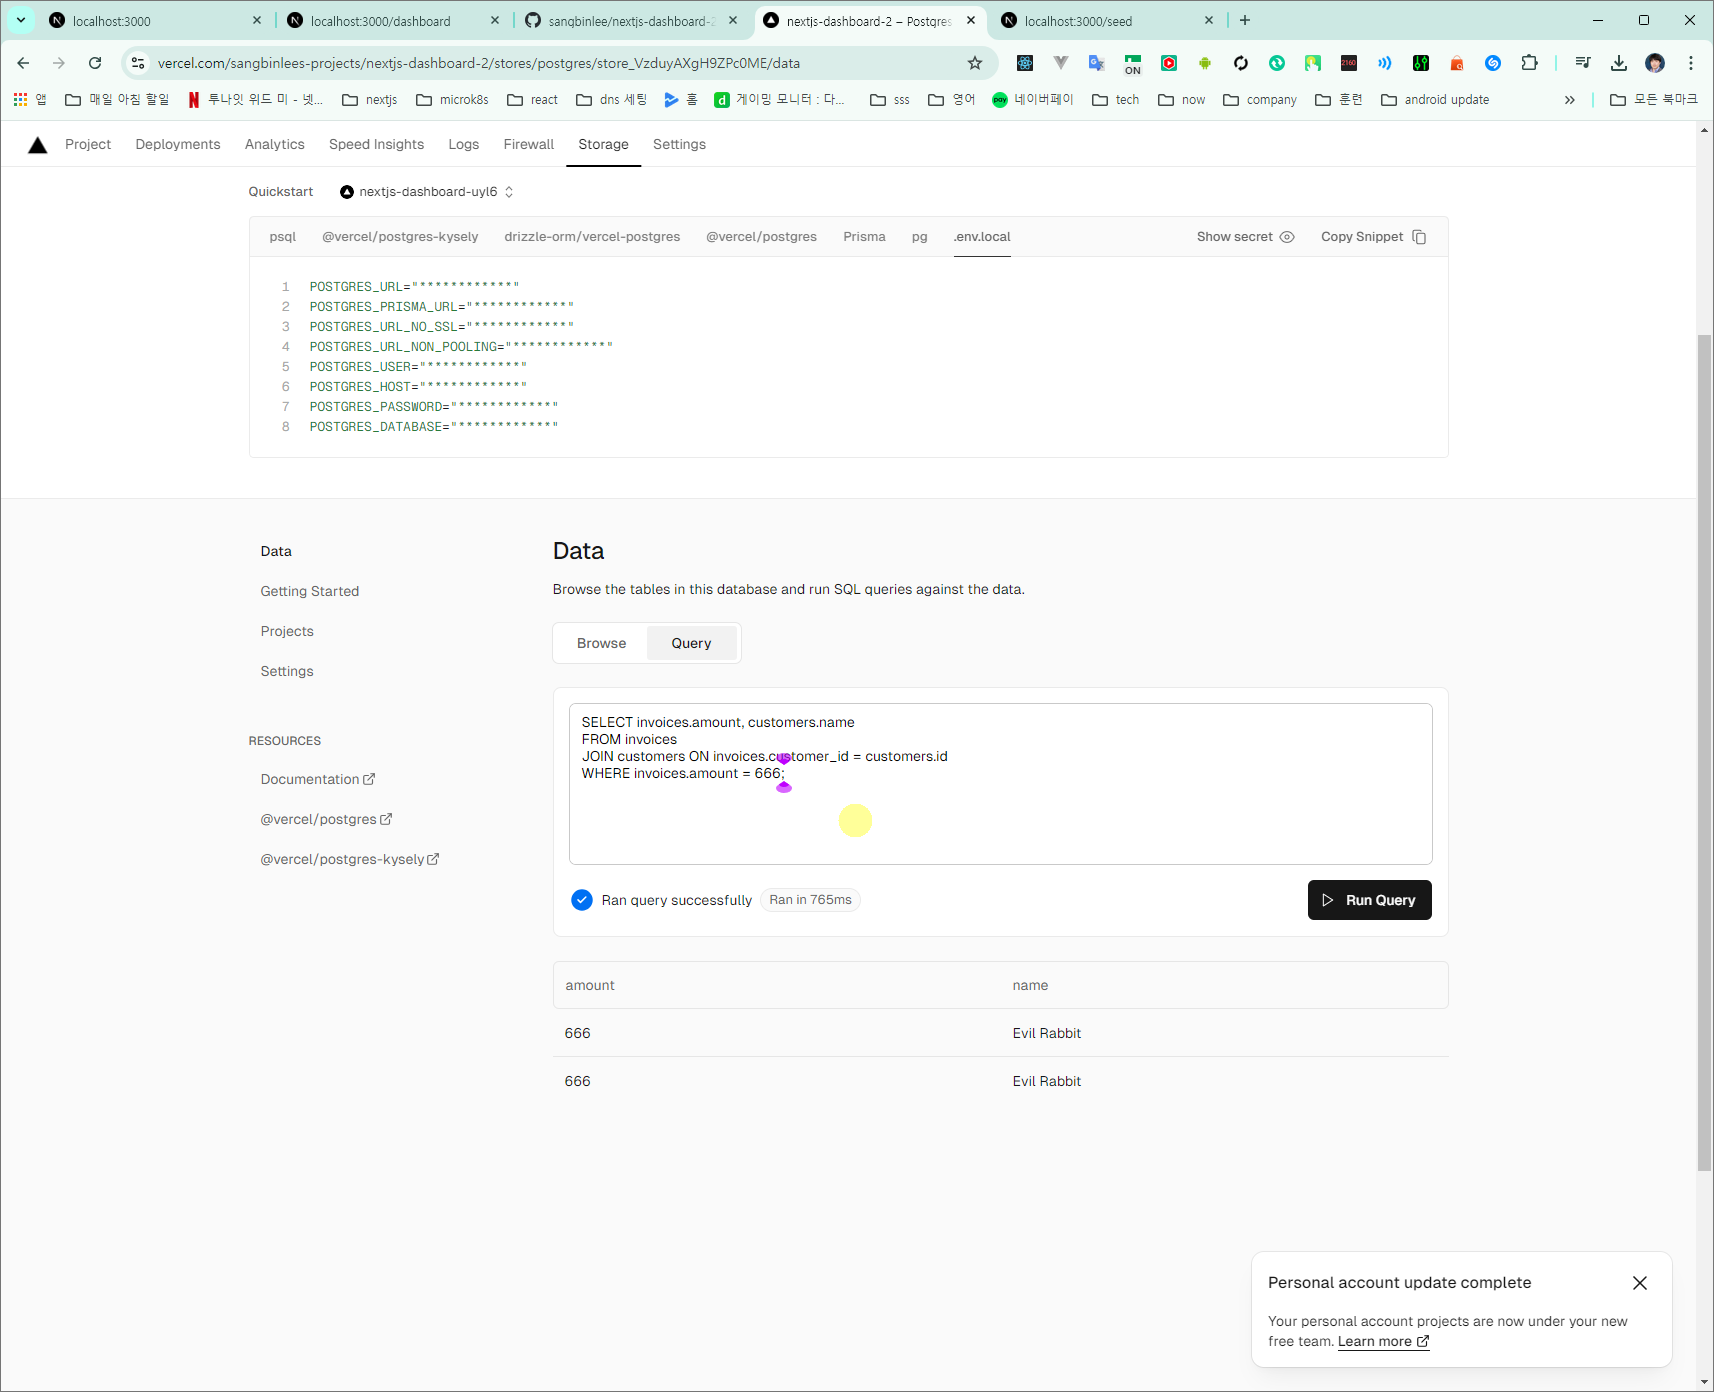Screen dimensions: 1714x1392
Task: Open the nextjs bookmark folder
Action: (370, 99)
